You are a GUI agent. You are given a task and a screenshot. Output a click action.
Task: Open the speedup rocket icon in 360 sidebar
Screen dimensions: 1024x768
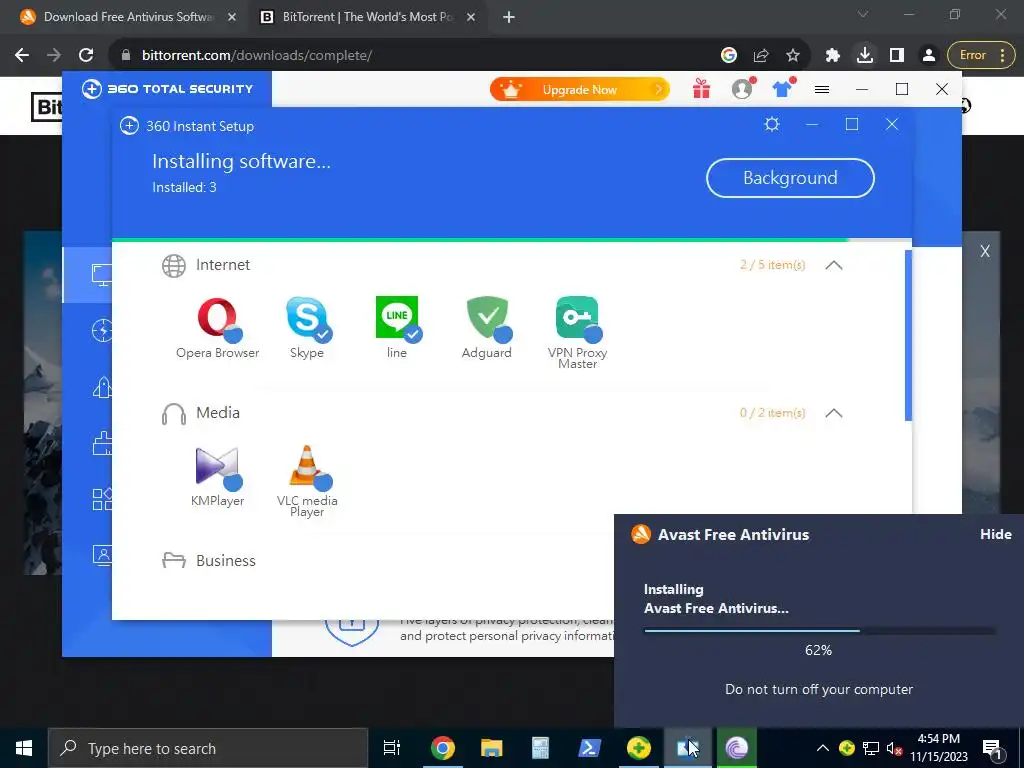(x=101, y=387)
